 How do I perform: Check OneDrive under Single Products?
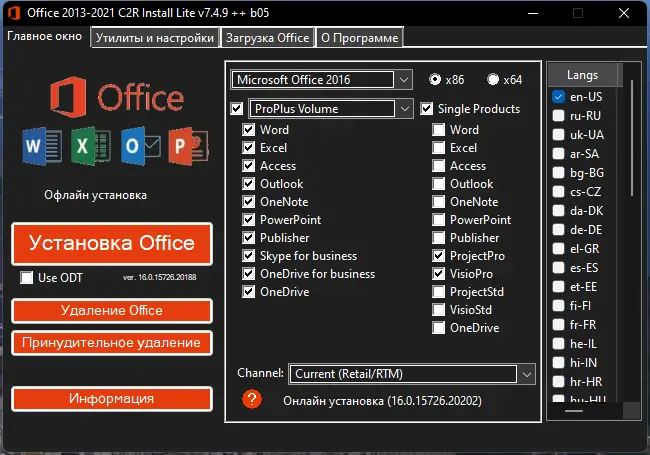coord(439,328)
